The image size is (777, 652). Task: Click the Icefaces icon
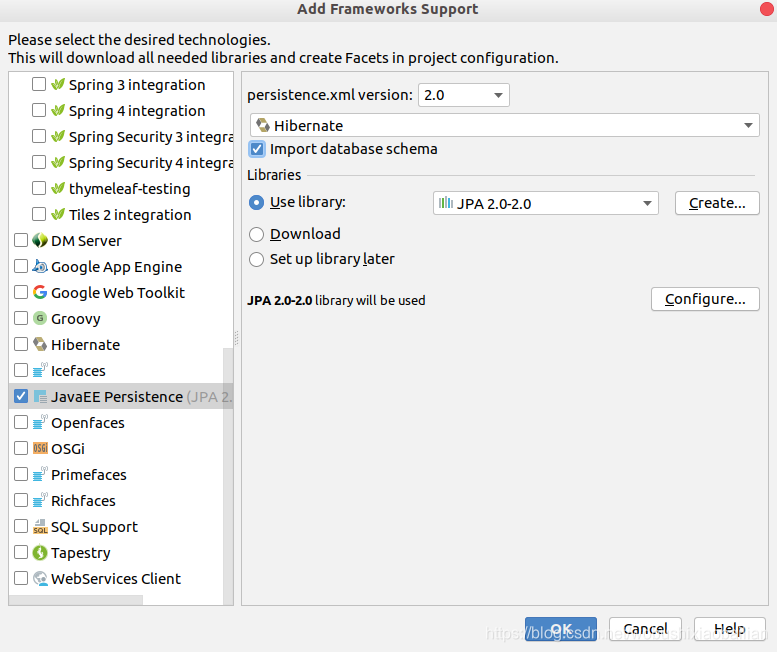(x=40, y=370)
